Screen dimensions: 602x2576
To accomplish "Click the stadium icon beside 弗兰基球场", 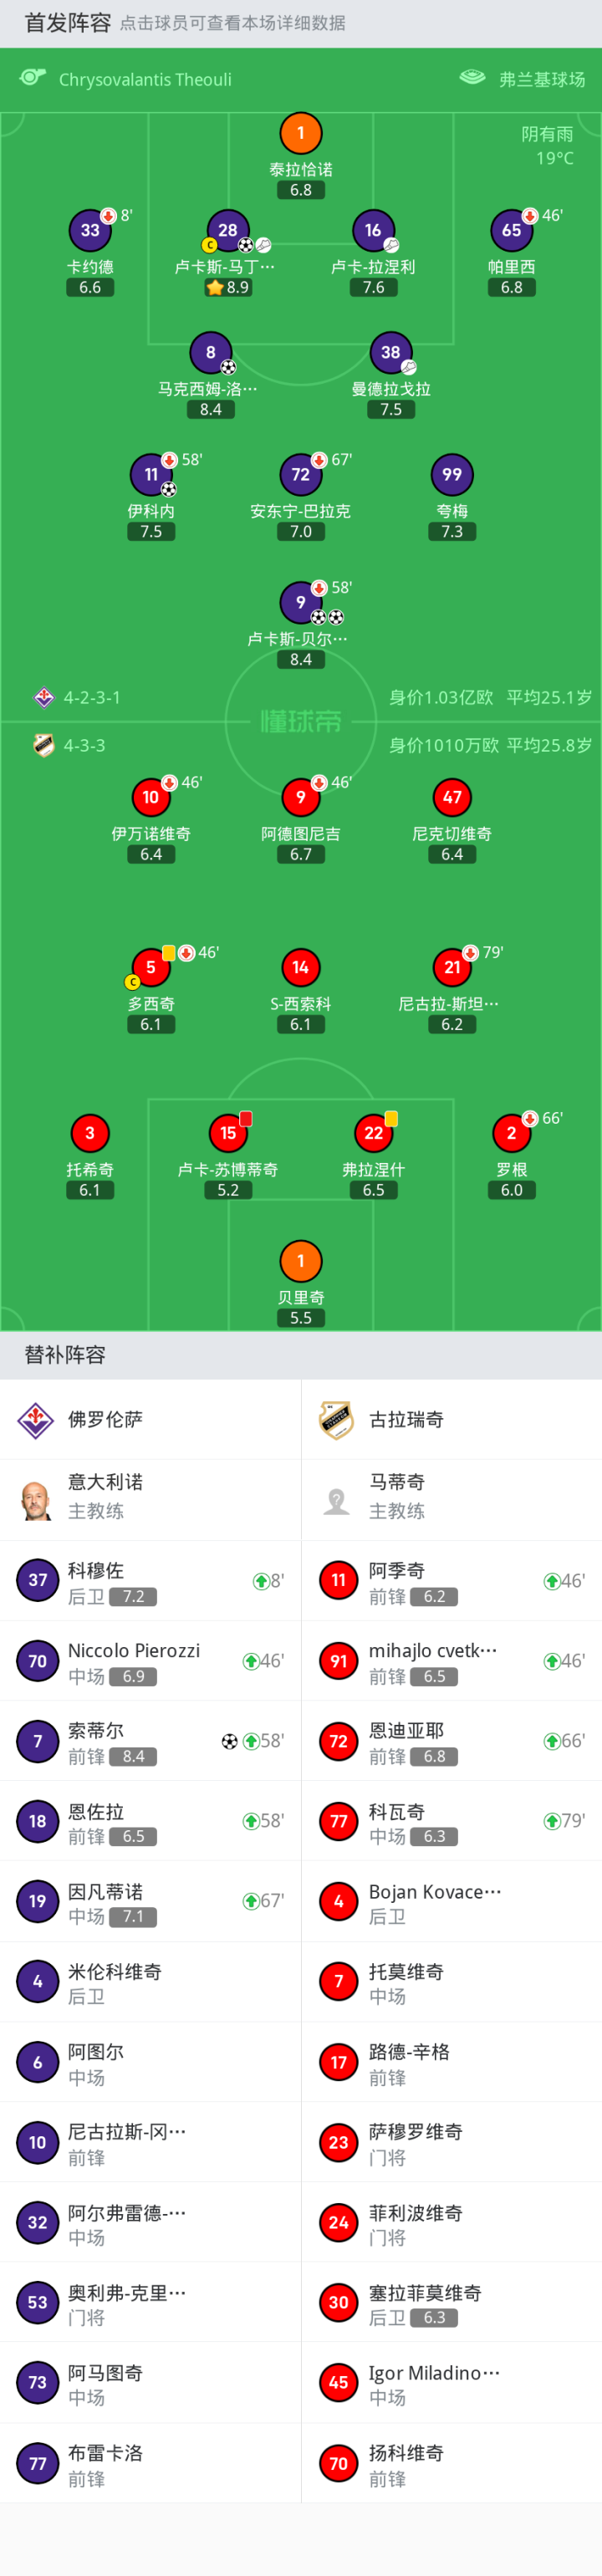I will (472, 78).
